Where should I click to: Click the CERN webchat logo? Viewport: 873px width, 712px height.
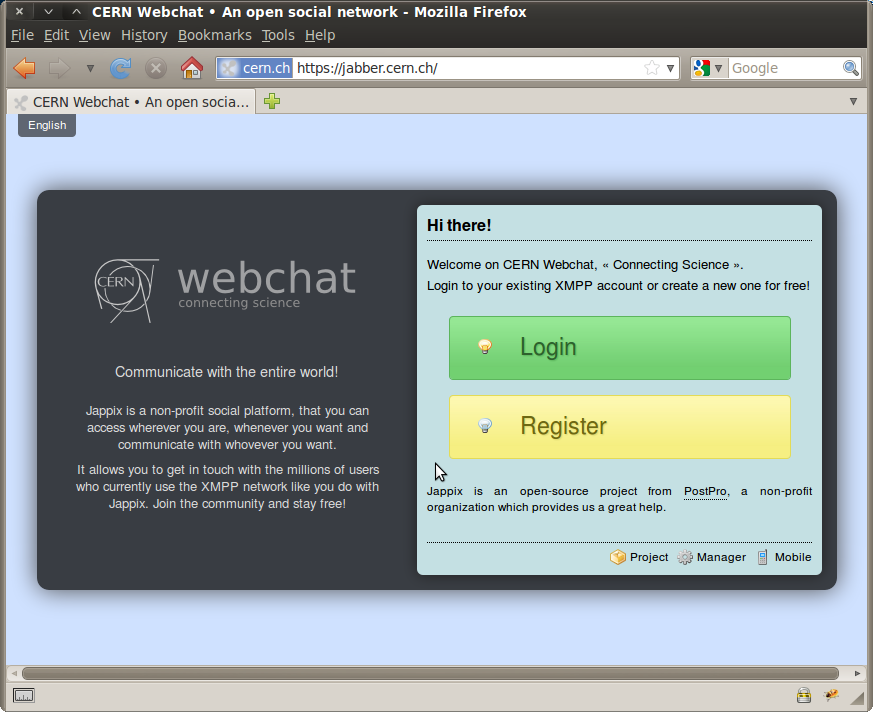(x=225, y=290)
